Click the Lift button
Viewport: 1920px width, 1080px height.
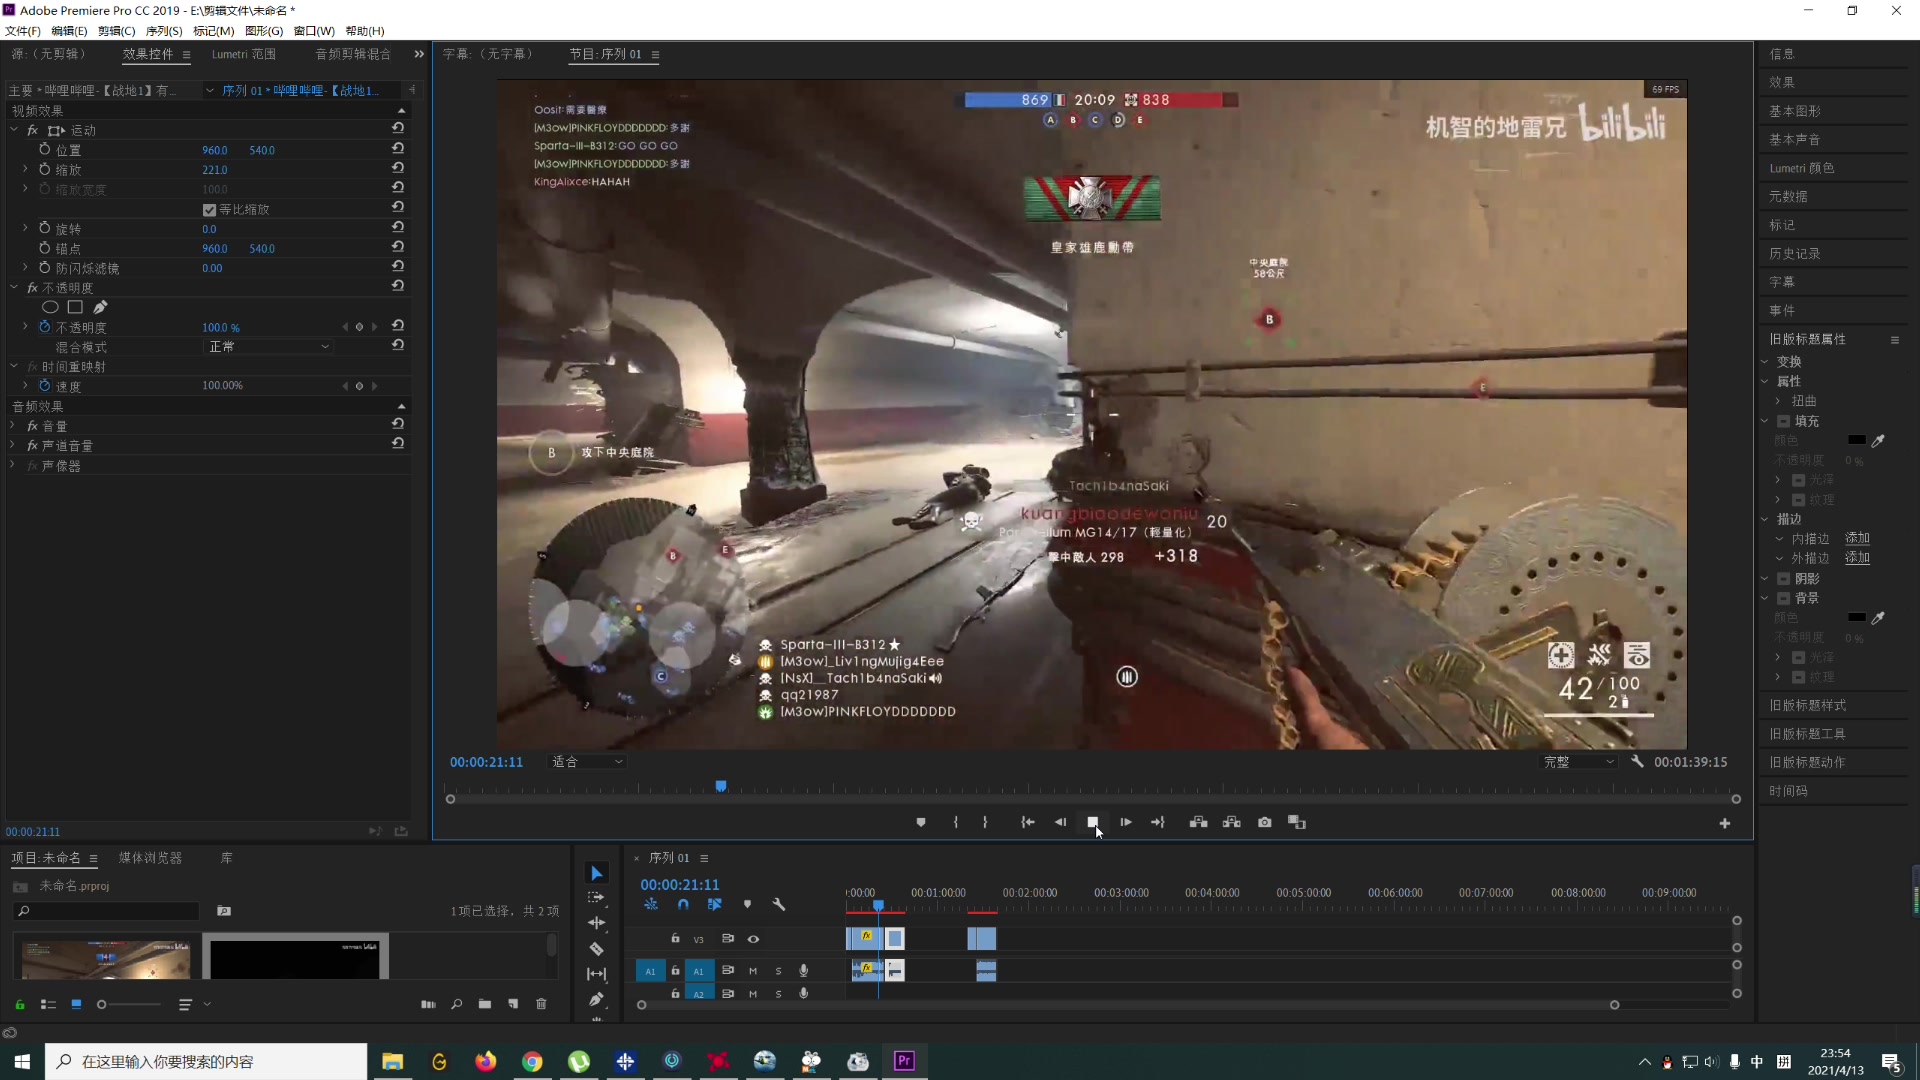pyautogui.click(x=1198, y=822)
